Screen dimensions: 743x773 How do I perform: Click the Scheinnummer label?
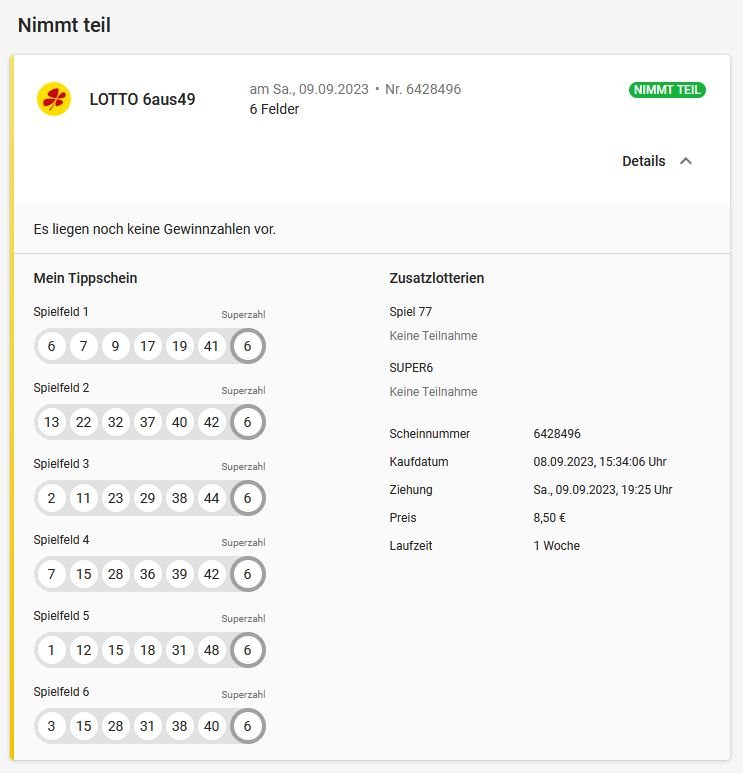point(429,434)
